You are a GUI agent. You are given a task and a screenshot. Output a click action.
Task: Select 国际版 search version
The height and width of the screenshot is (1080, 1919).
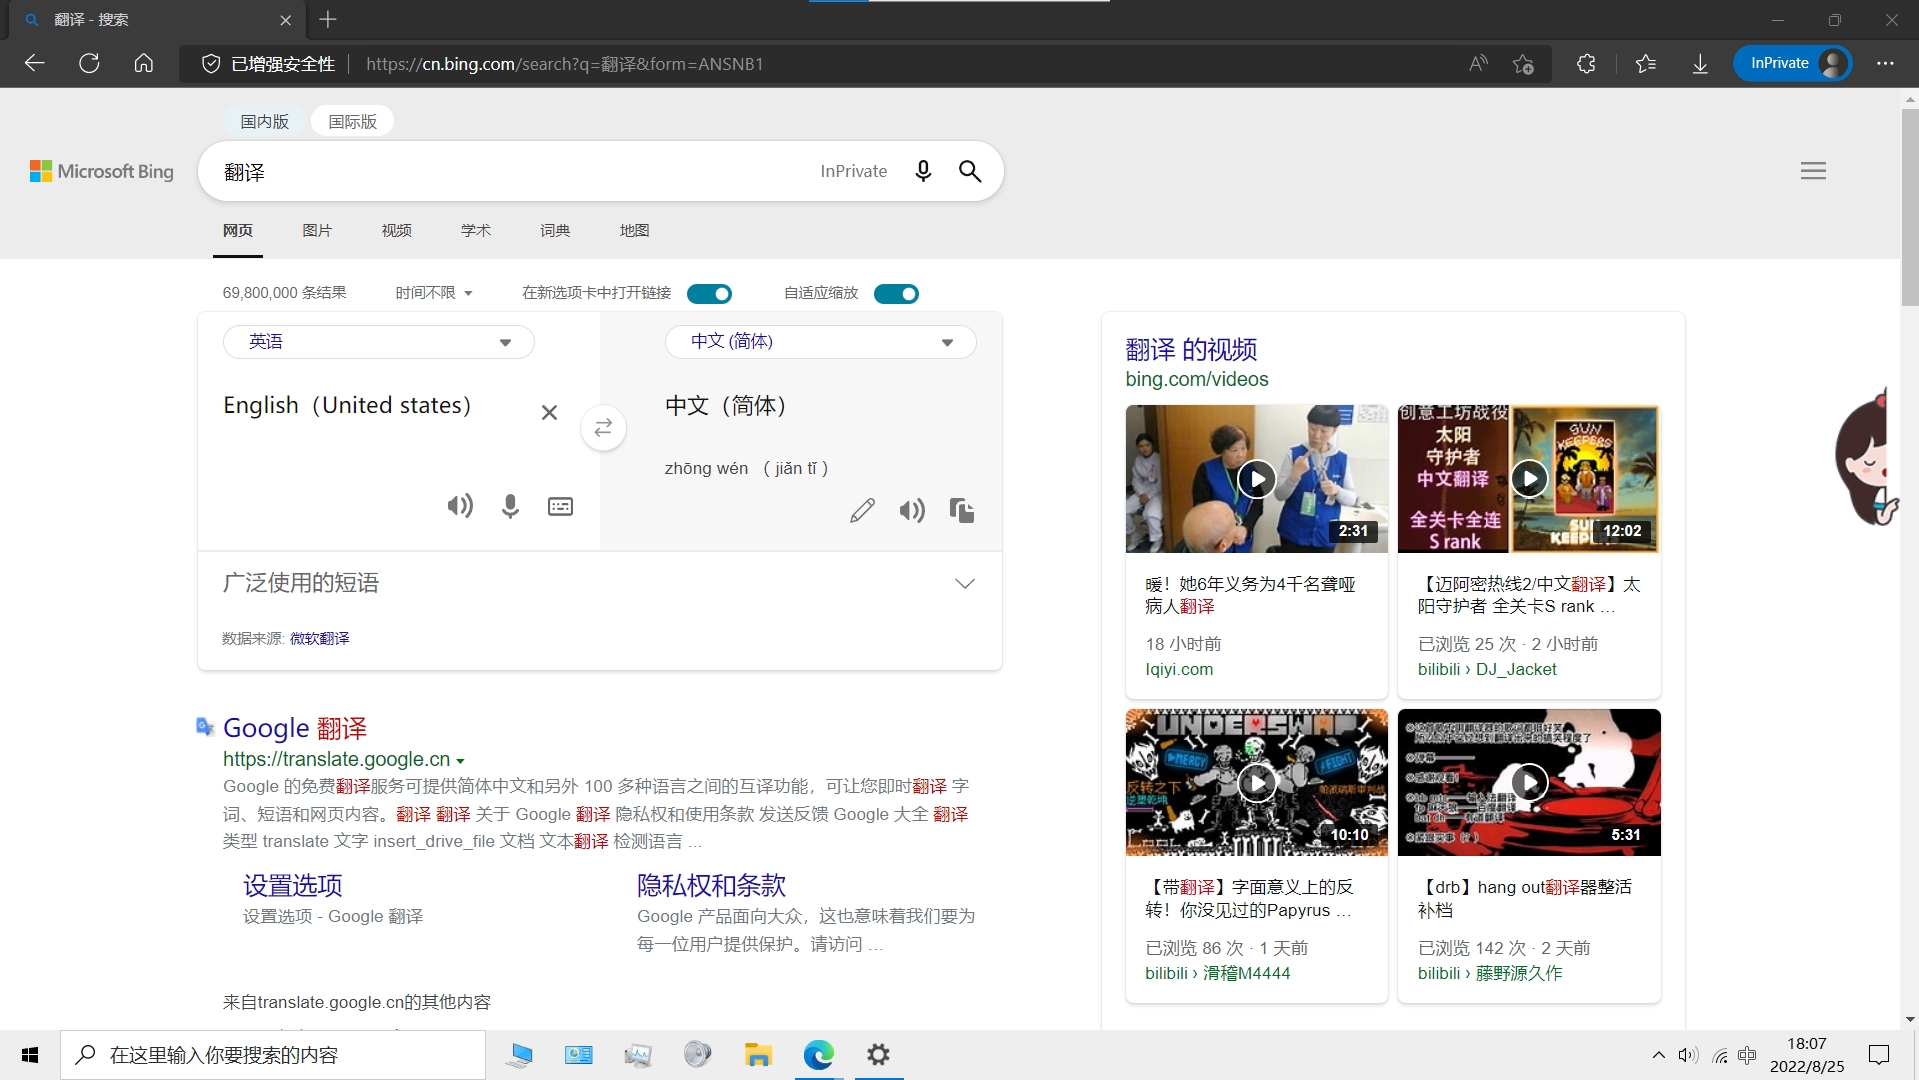353,121
